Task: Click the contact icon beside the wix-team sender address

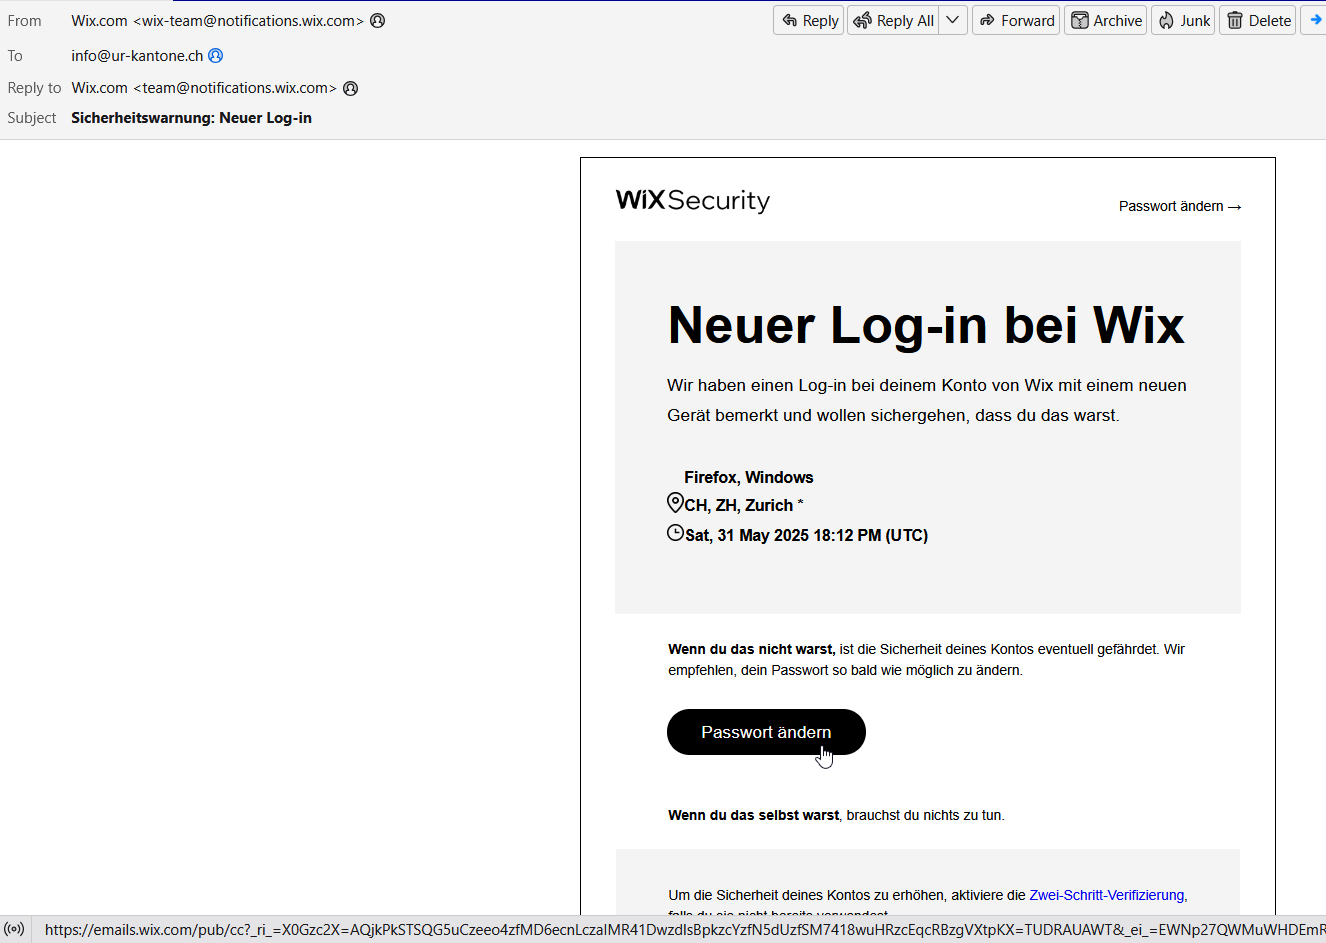Action: [378, 21]
